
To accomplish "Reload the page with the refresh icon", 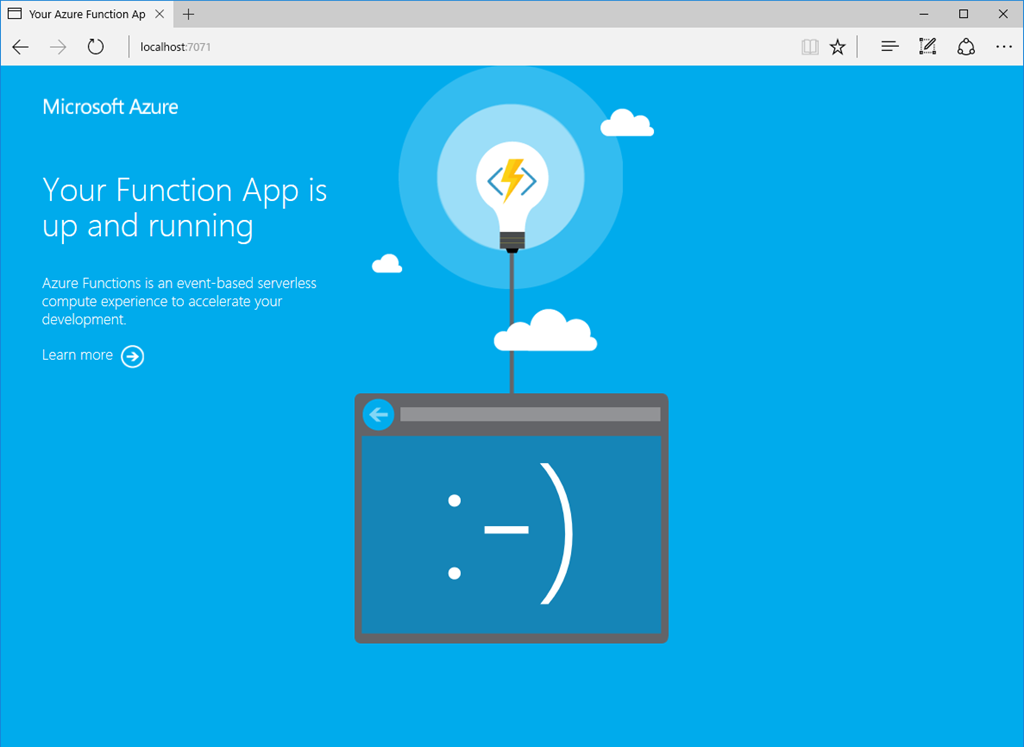I will click(x=95, y=46).
